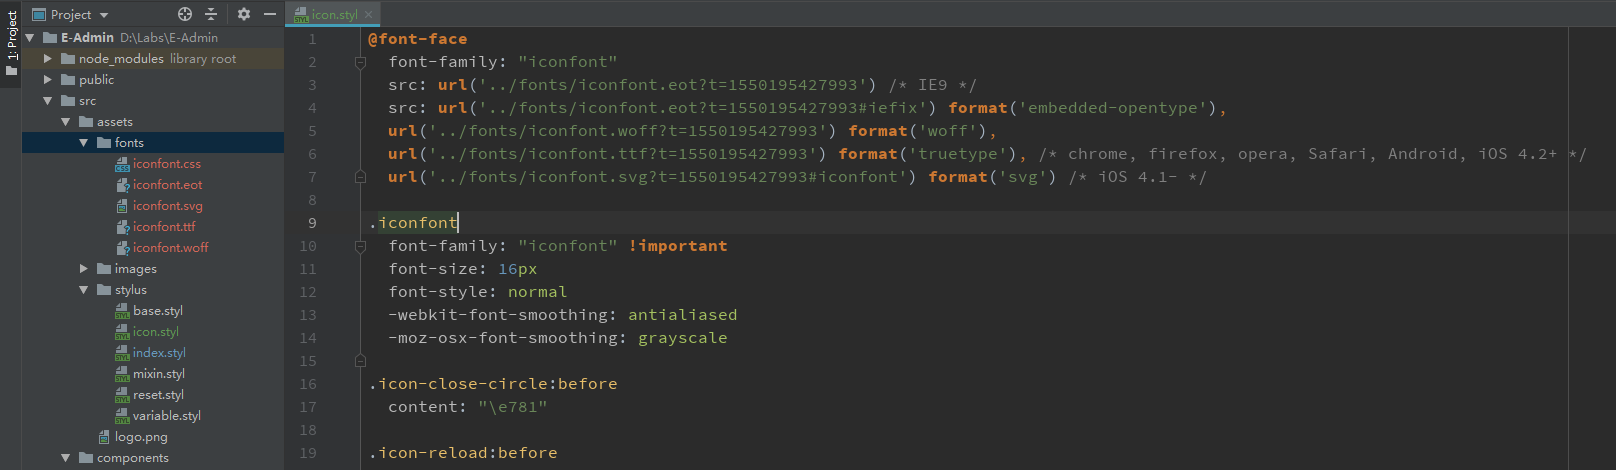Expand the node_modules folder arrow
1616x470 pixels.
click(47, 59)
